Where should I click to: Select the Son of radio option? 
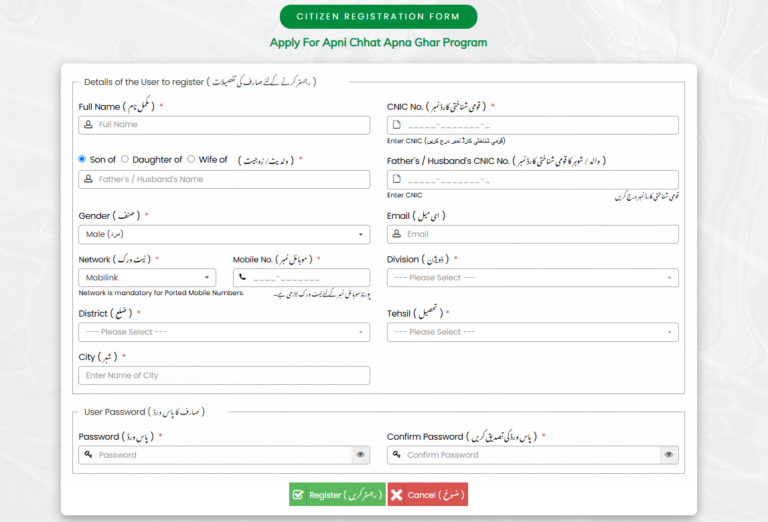[x=82, y=159]
